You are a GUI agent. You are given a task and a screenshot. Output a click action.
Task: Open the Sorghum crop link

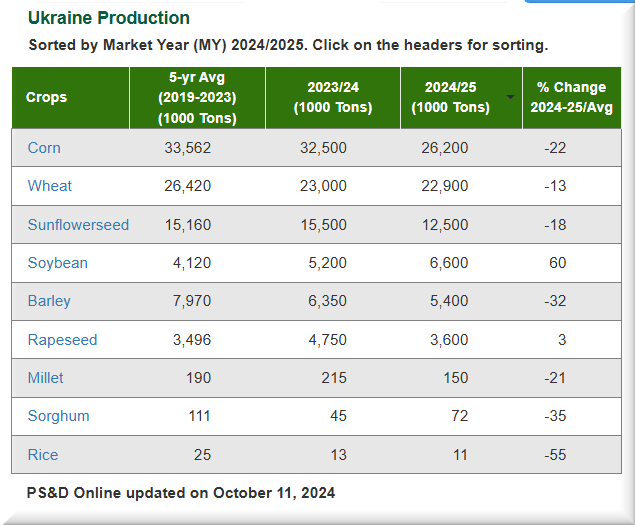tap(58, 416)
